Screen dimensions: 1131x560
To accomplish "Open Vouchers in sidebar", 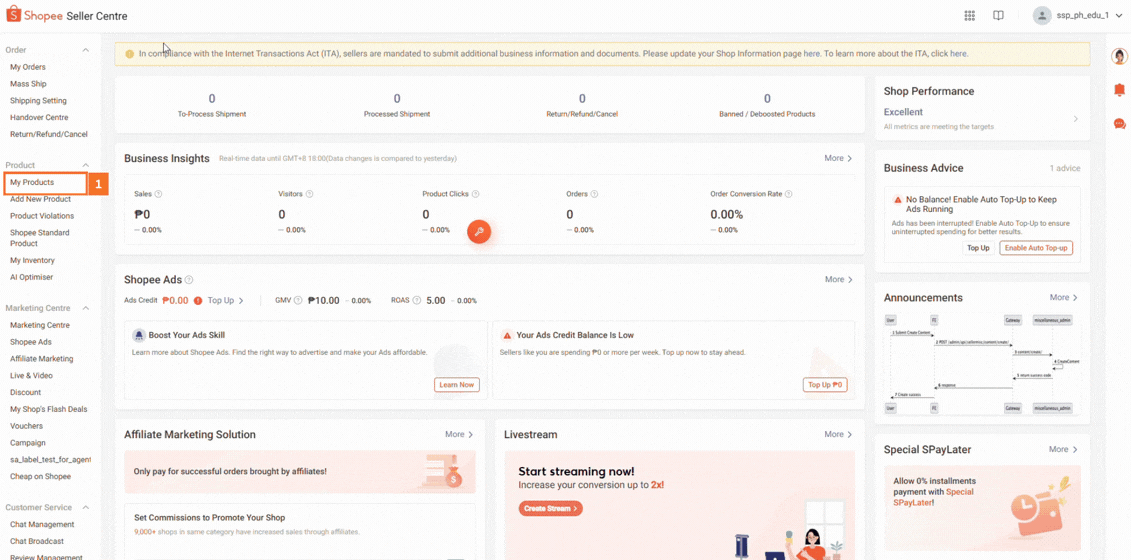I will point(27,426).
